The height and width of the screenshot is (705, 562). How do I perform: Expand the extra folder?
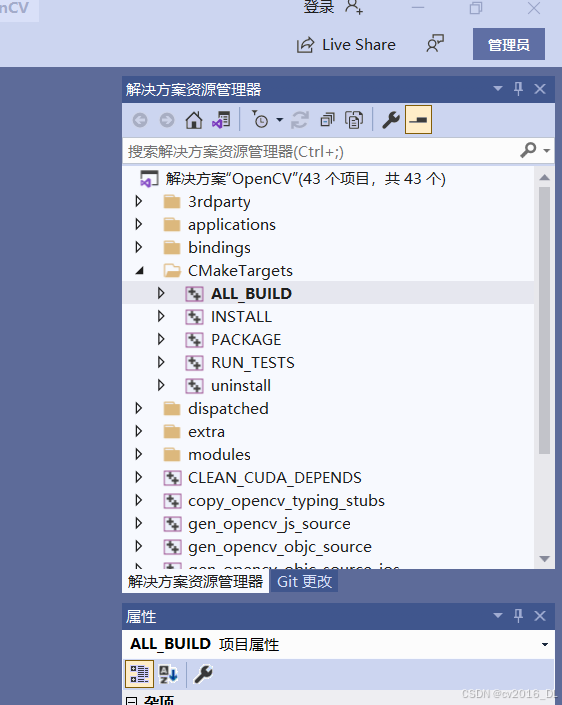138,432
